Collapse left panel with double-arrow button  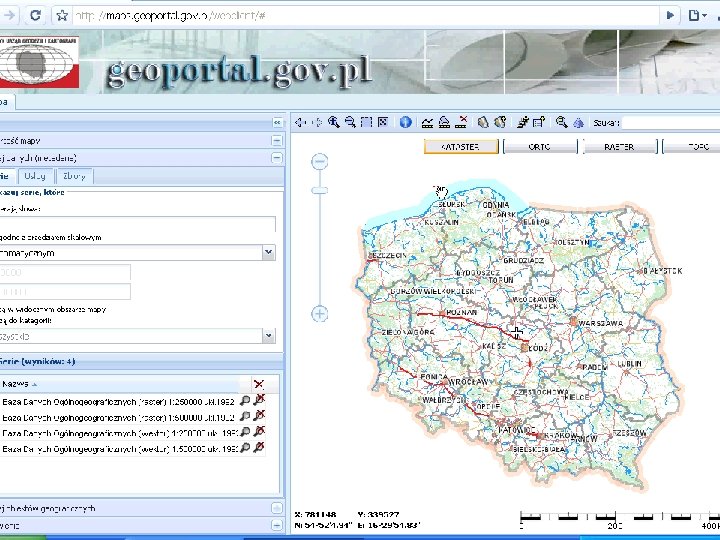[x=277, y=122]
